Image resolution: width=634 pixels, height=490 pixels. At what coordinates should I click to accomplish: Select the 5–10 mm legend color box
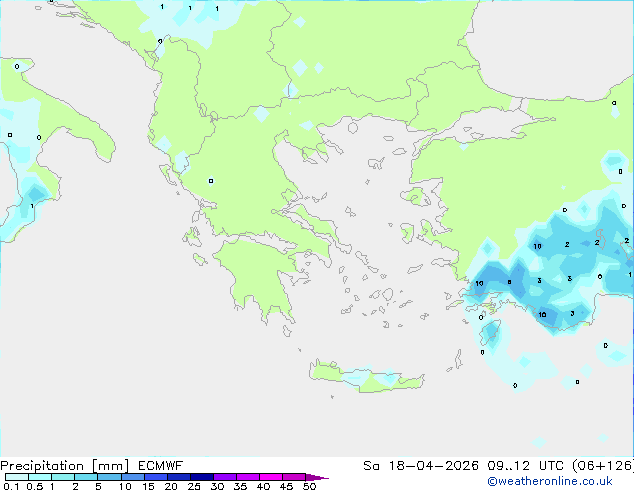point(109,477)
